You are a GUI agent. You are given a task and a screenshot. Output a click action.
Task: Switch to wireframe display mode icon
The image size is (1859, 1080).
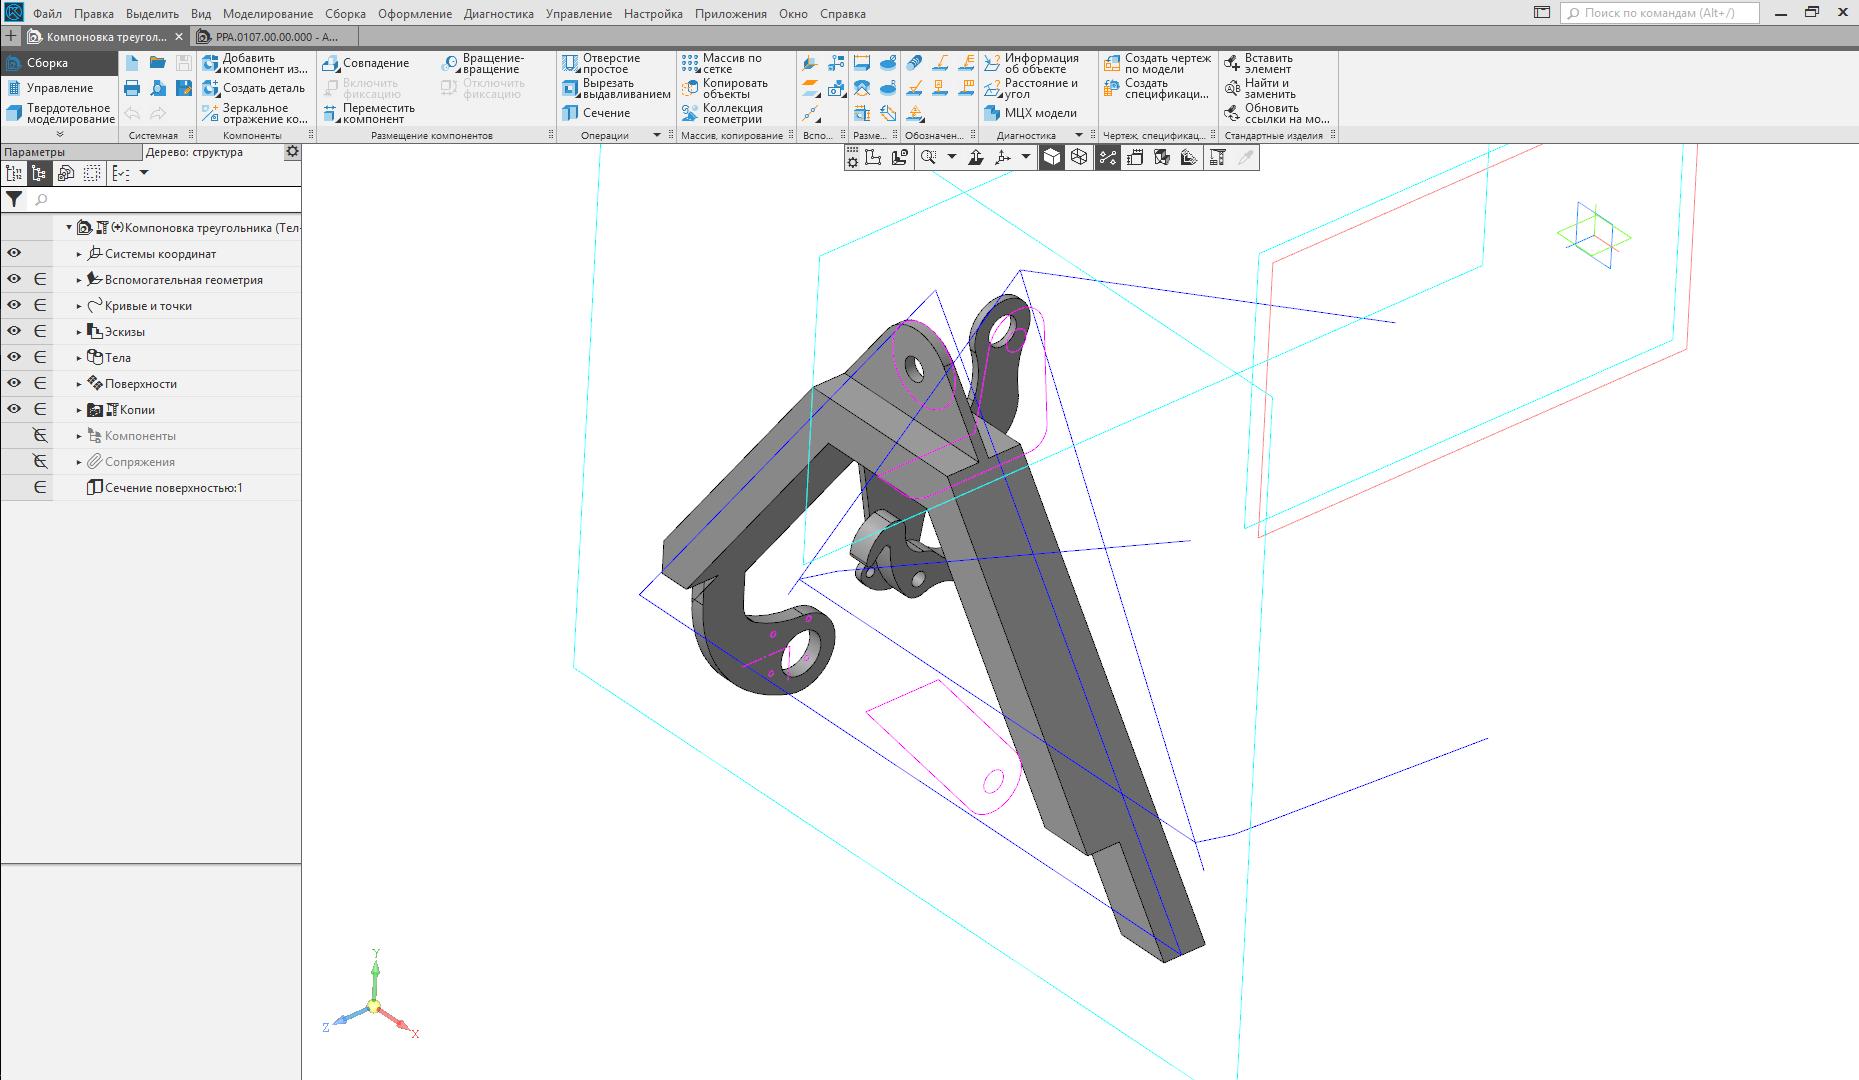click(1079, 157)
